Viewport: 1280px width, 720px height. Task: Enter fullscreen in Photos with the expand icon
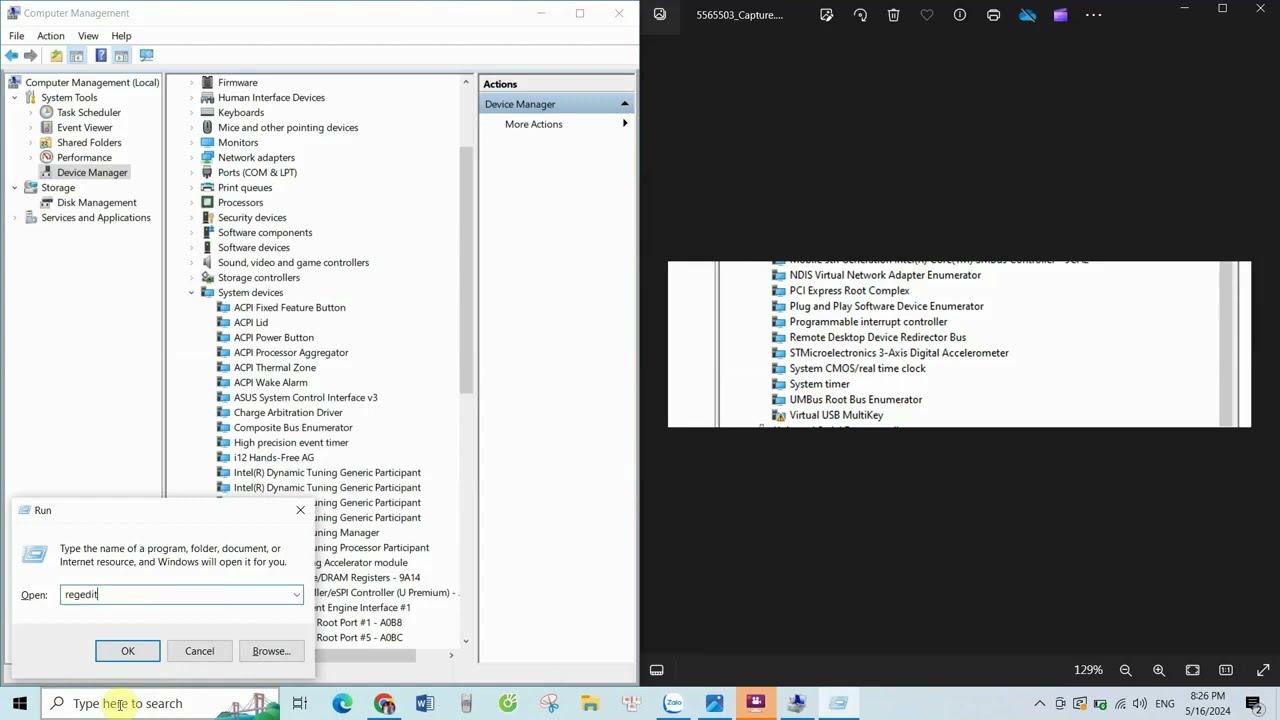[x=1262, y=670]
